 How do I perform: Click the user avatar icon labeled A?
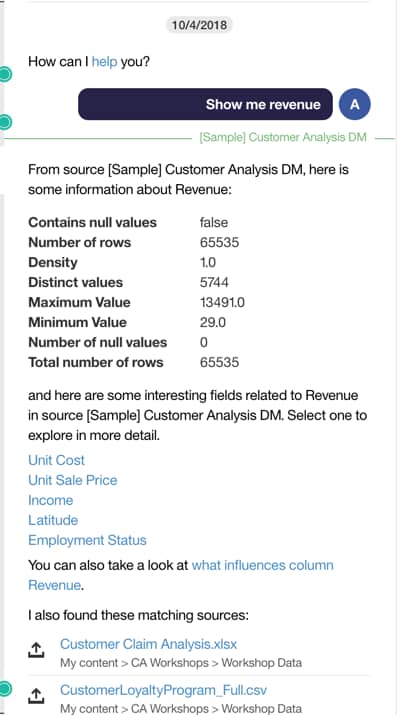coord(355,104)
